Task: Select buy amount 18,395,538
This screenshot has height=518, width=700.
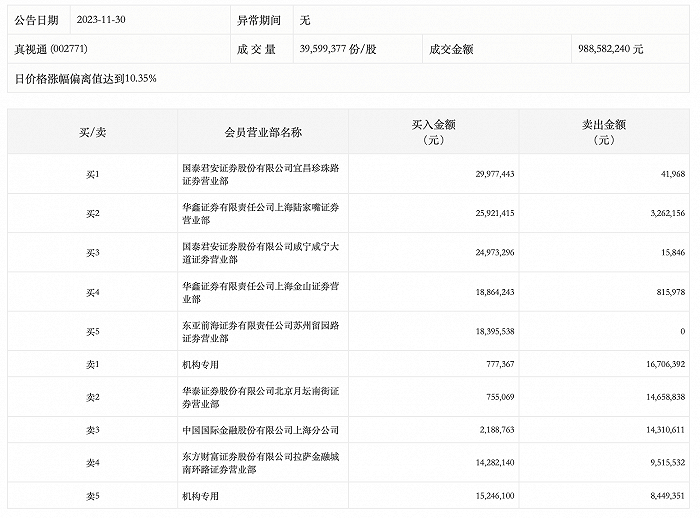Action: (x=495, y=331)
